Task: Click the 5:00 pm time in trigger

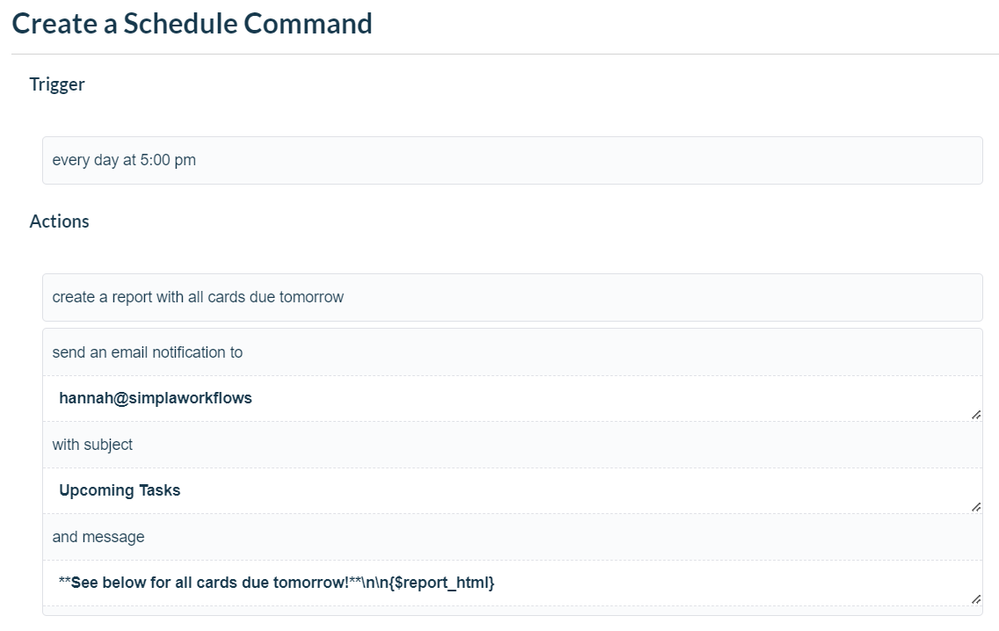Action: 168,160
